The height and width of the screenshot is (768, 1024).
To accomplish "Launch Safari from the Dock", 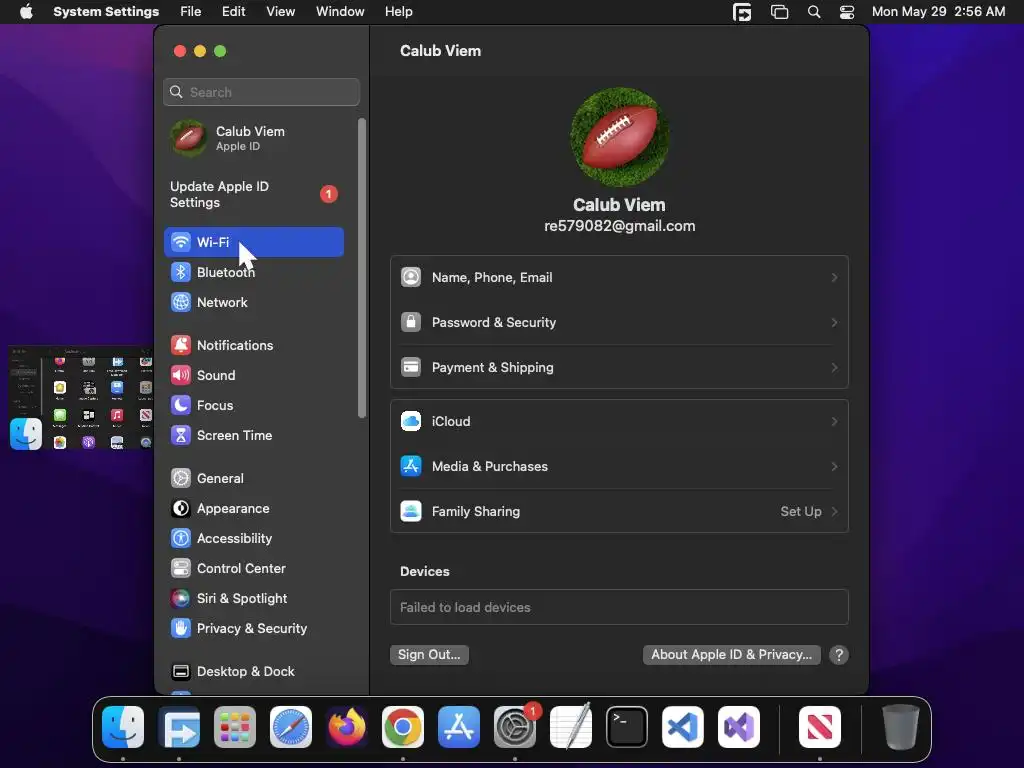I will coord(291,727).
